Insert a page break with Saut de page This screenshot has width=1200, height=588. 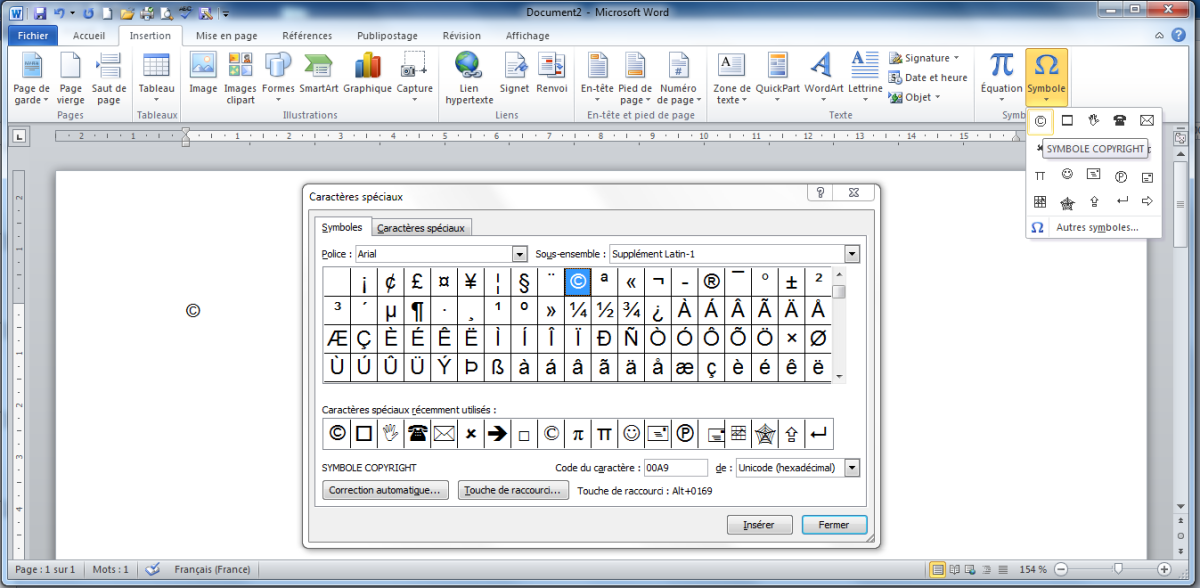coord(109,79)
